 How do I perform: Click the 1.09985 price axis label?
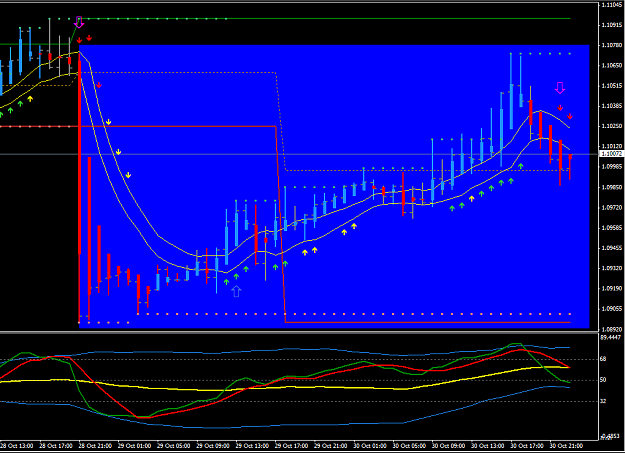click(612, 167)
